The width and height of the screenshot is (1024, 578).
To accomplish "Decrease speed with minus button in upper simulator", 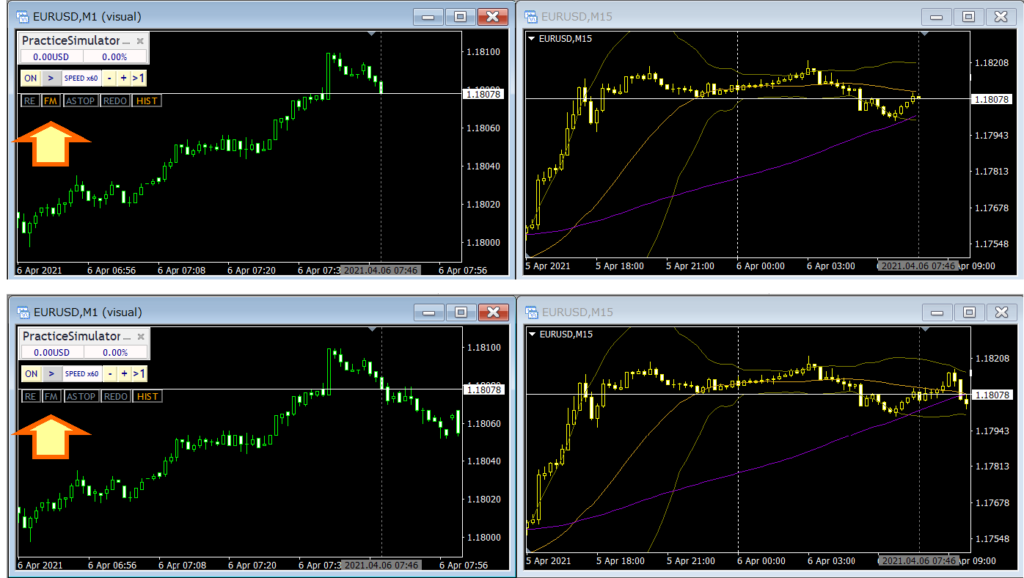I will click(x=109, y=78).
